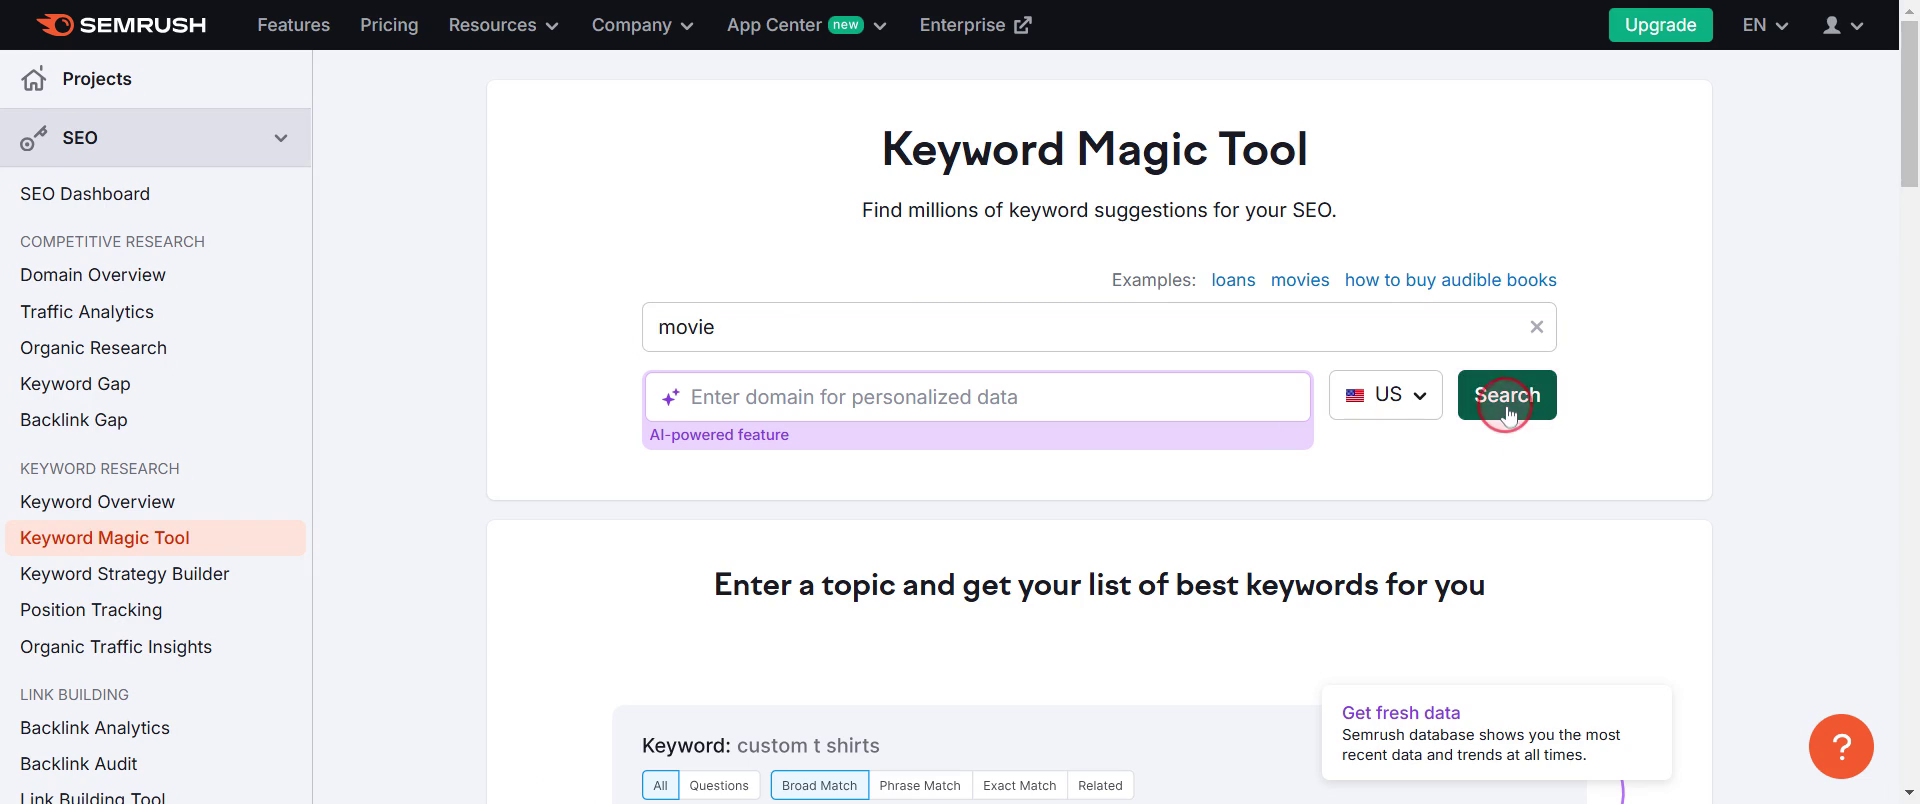1920x804 pixels.
Task: Select Keyword Magic Tool in sidebar
Action: pyautogui.click(x=155, y=538)
